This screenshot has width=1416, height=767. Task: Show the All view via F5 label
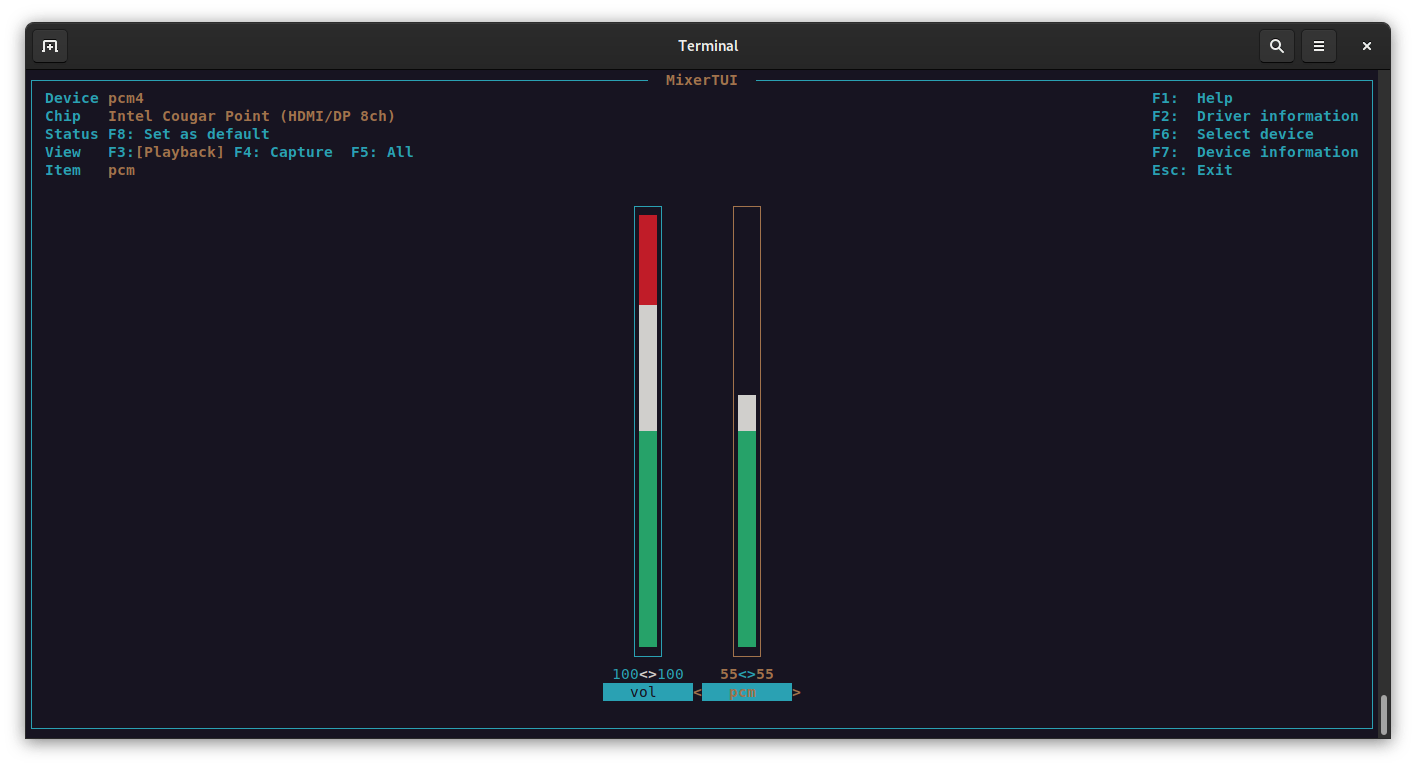[382, 151]
